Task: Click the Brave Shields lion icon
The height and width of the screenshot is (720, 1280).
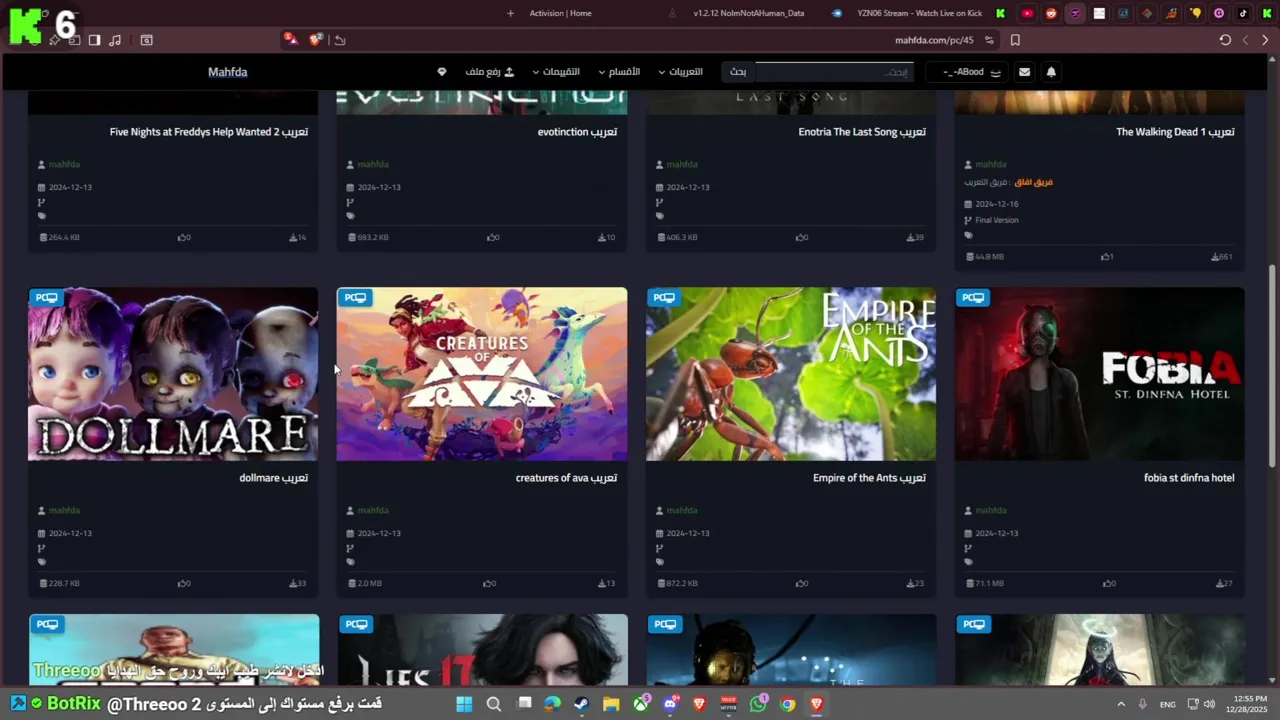Action: pos(315,40)
